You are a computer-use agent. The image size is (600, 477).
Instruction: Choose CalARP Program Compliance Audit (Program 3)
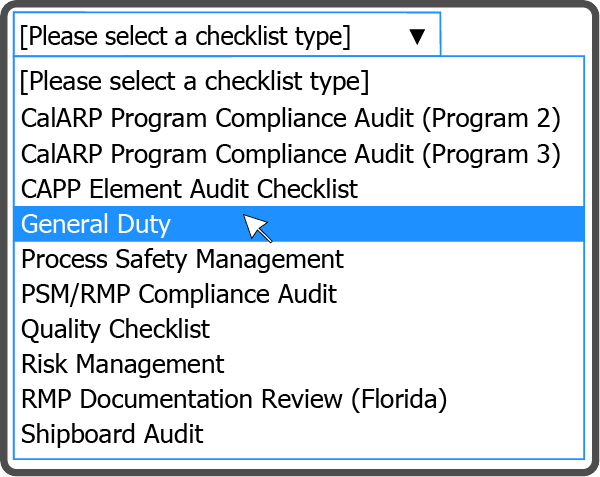pyautogui.click(x=299, y=153)
